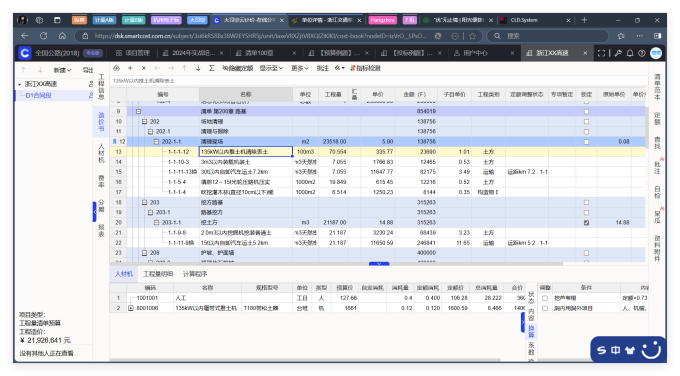
Task: Click the move-down arrow toolbar icon
Action: [198, 68]
